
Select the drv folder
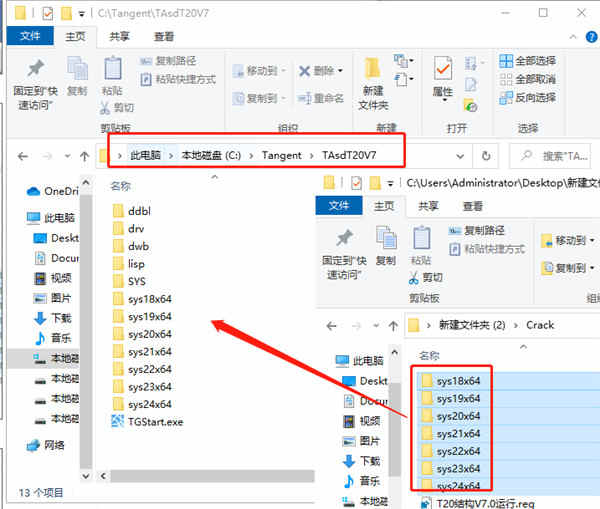(x=129, y=228)
